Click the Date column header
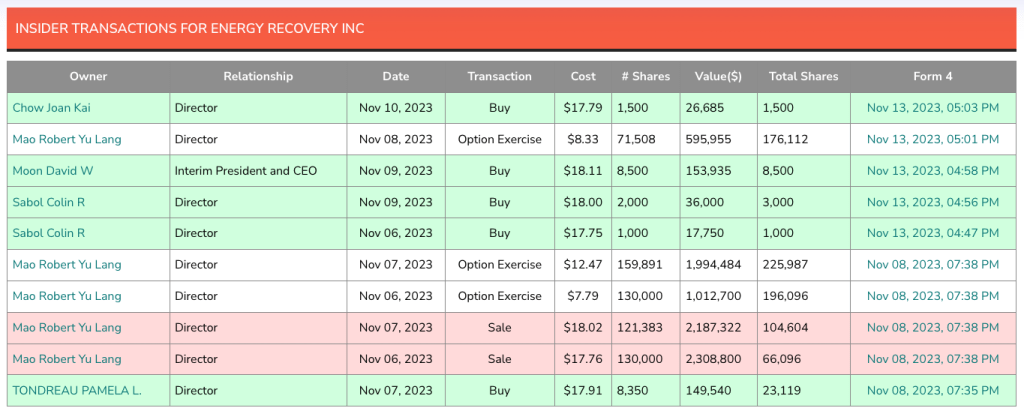 click(396, 76)
